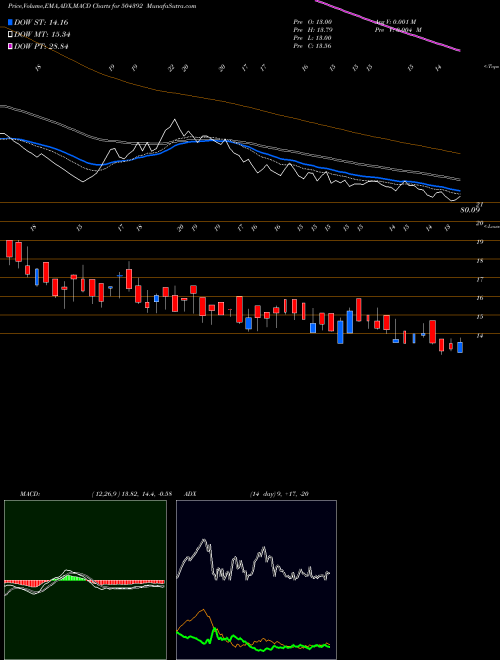500x660 pixels.
Task: Open the ADX indicator chart panel
Action: [256, 580]
